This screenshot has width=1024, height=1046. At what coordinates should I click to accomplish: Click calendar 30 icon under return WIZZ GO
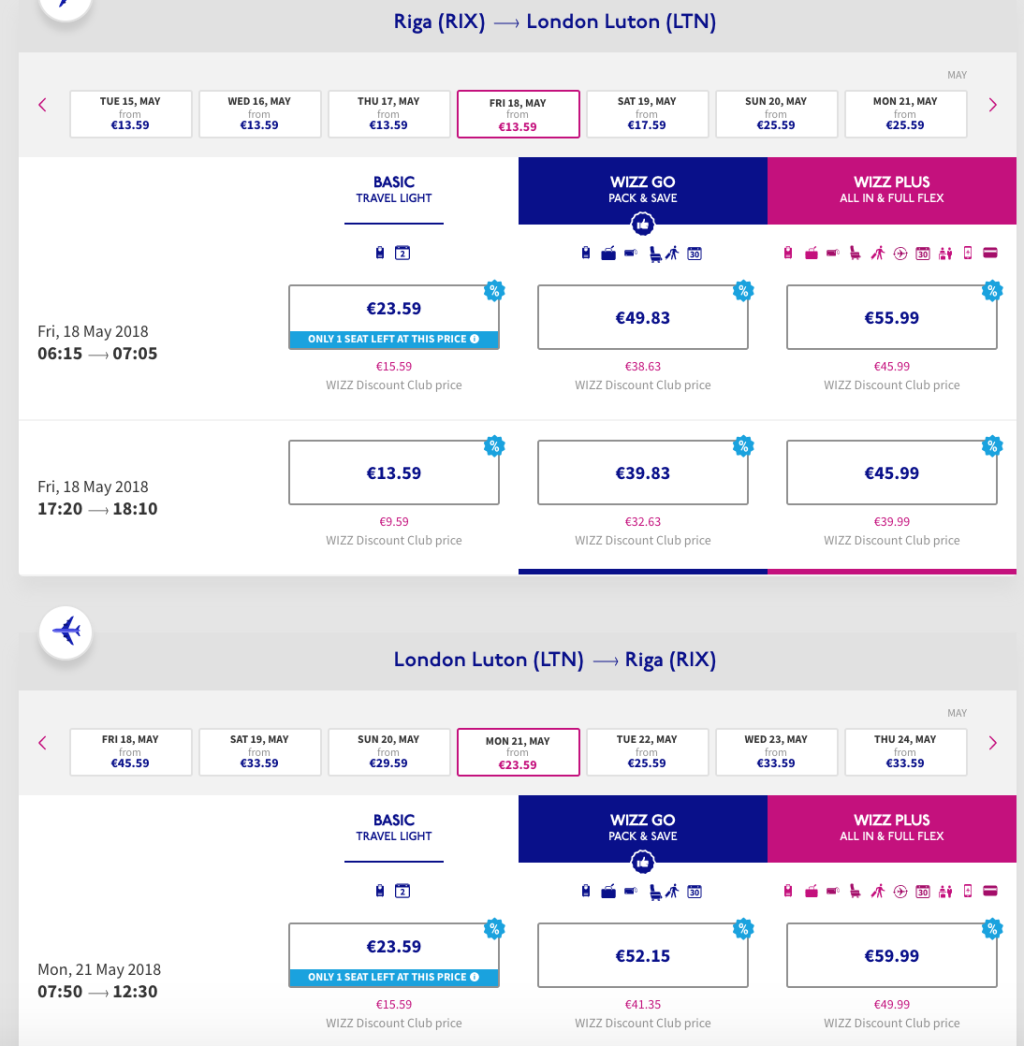coord(694,891)
